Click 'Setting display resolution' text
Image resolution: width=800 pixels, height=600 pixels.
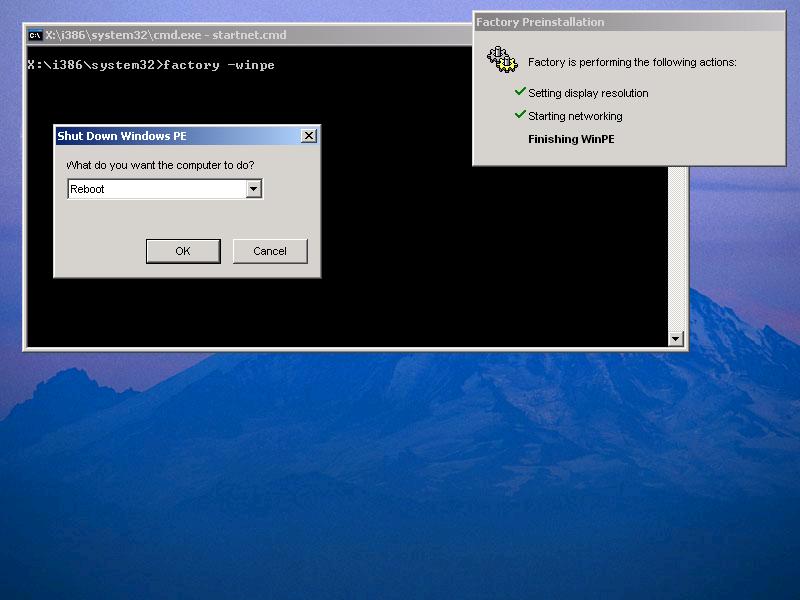(x=588, y=93)
